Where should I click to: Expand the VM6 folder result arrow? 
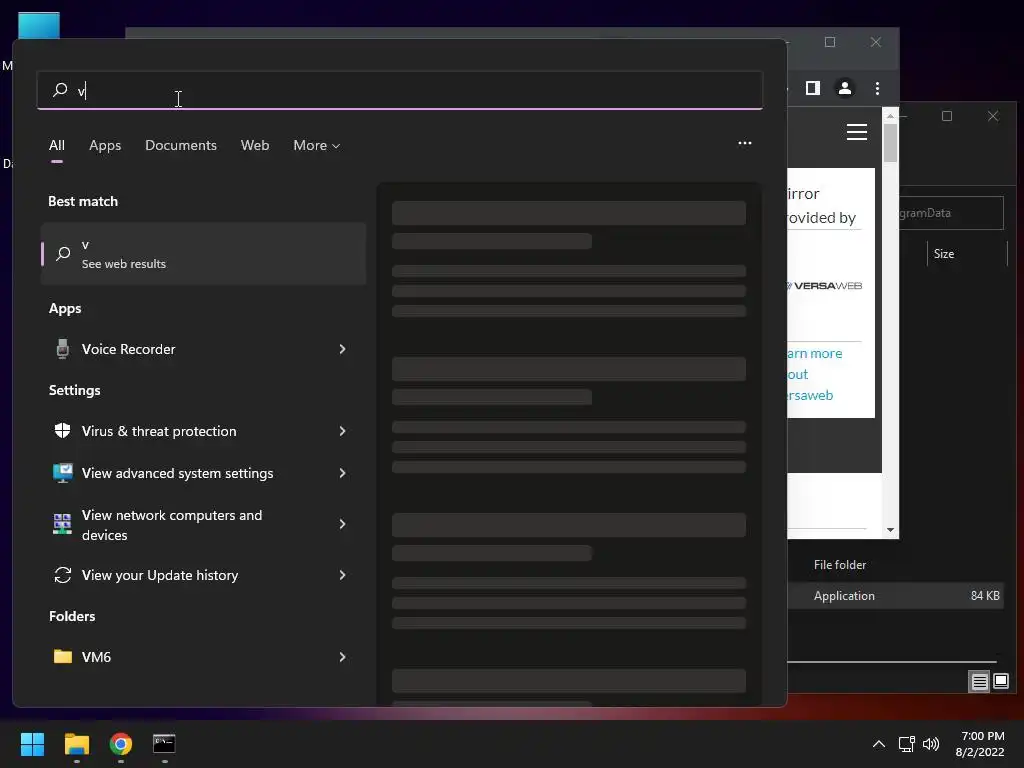342,657
